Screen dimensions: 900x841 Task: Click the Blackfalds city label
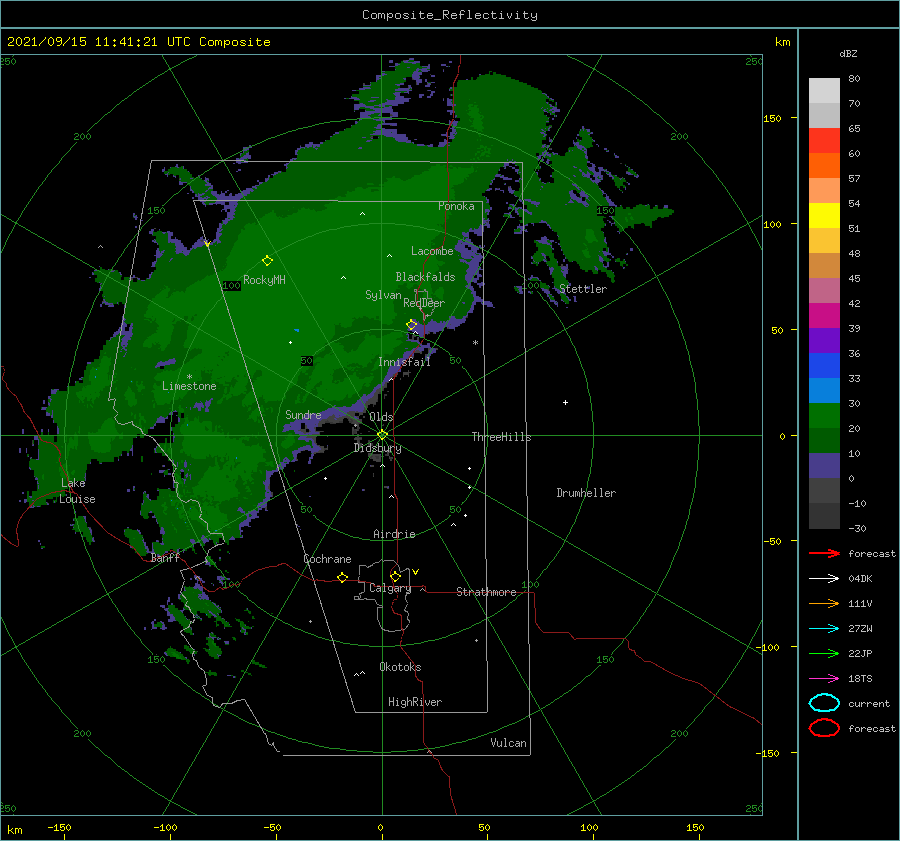pyautogui.click(x=425, y=277)
